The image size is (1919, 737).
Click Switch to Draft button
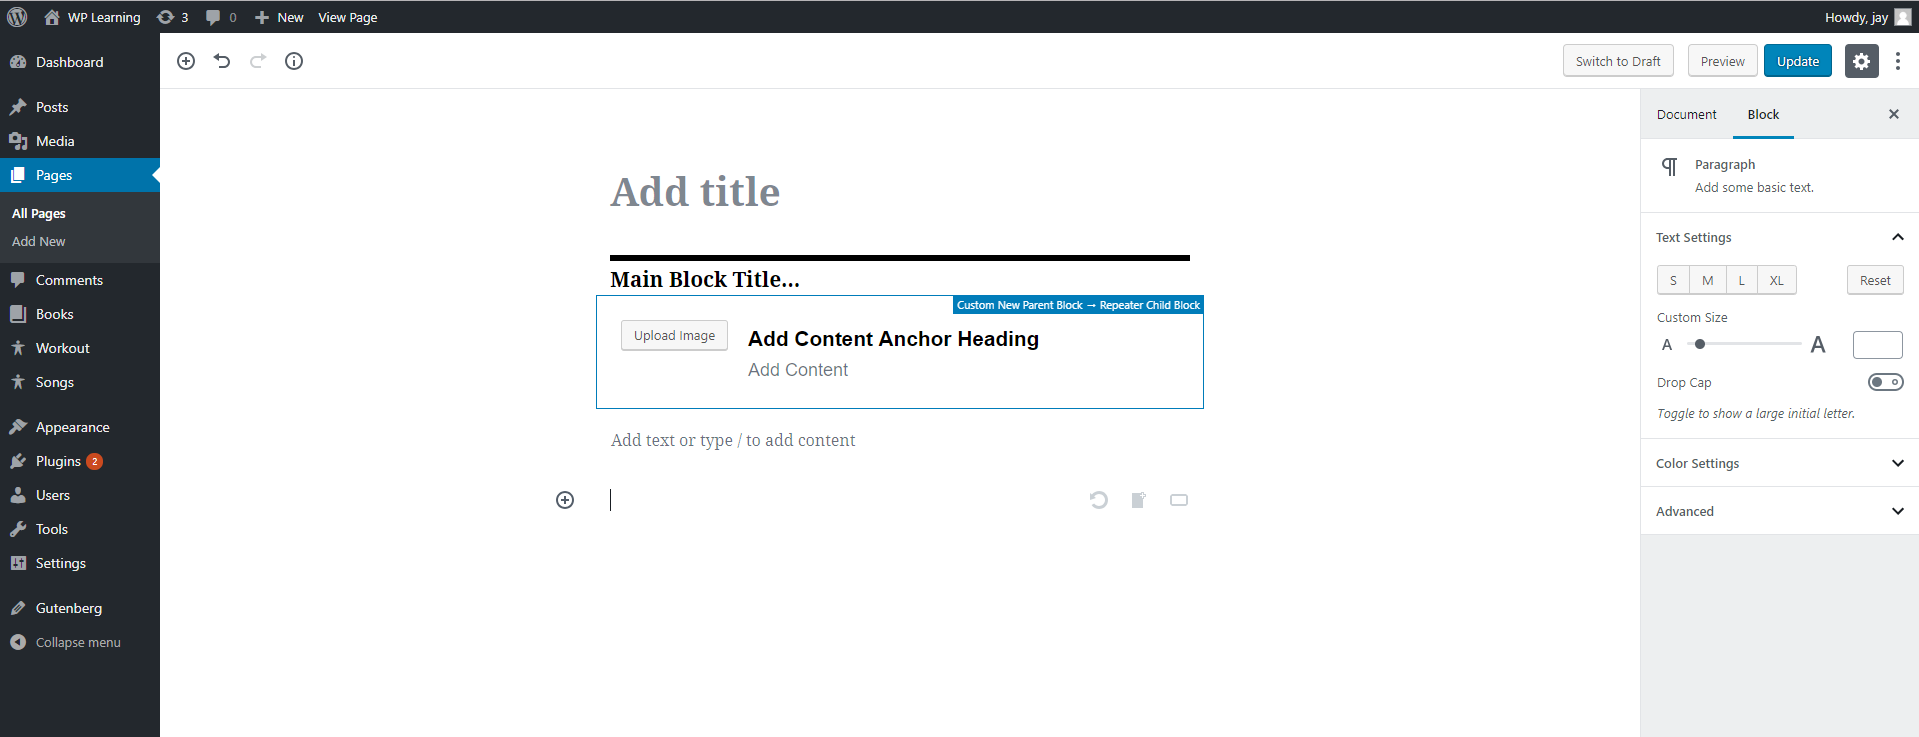click(x=1618, y=61)
